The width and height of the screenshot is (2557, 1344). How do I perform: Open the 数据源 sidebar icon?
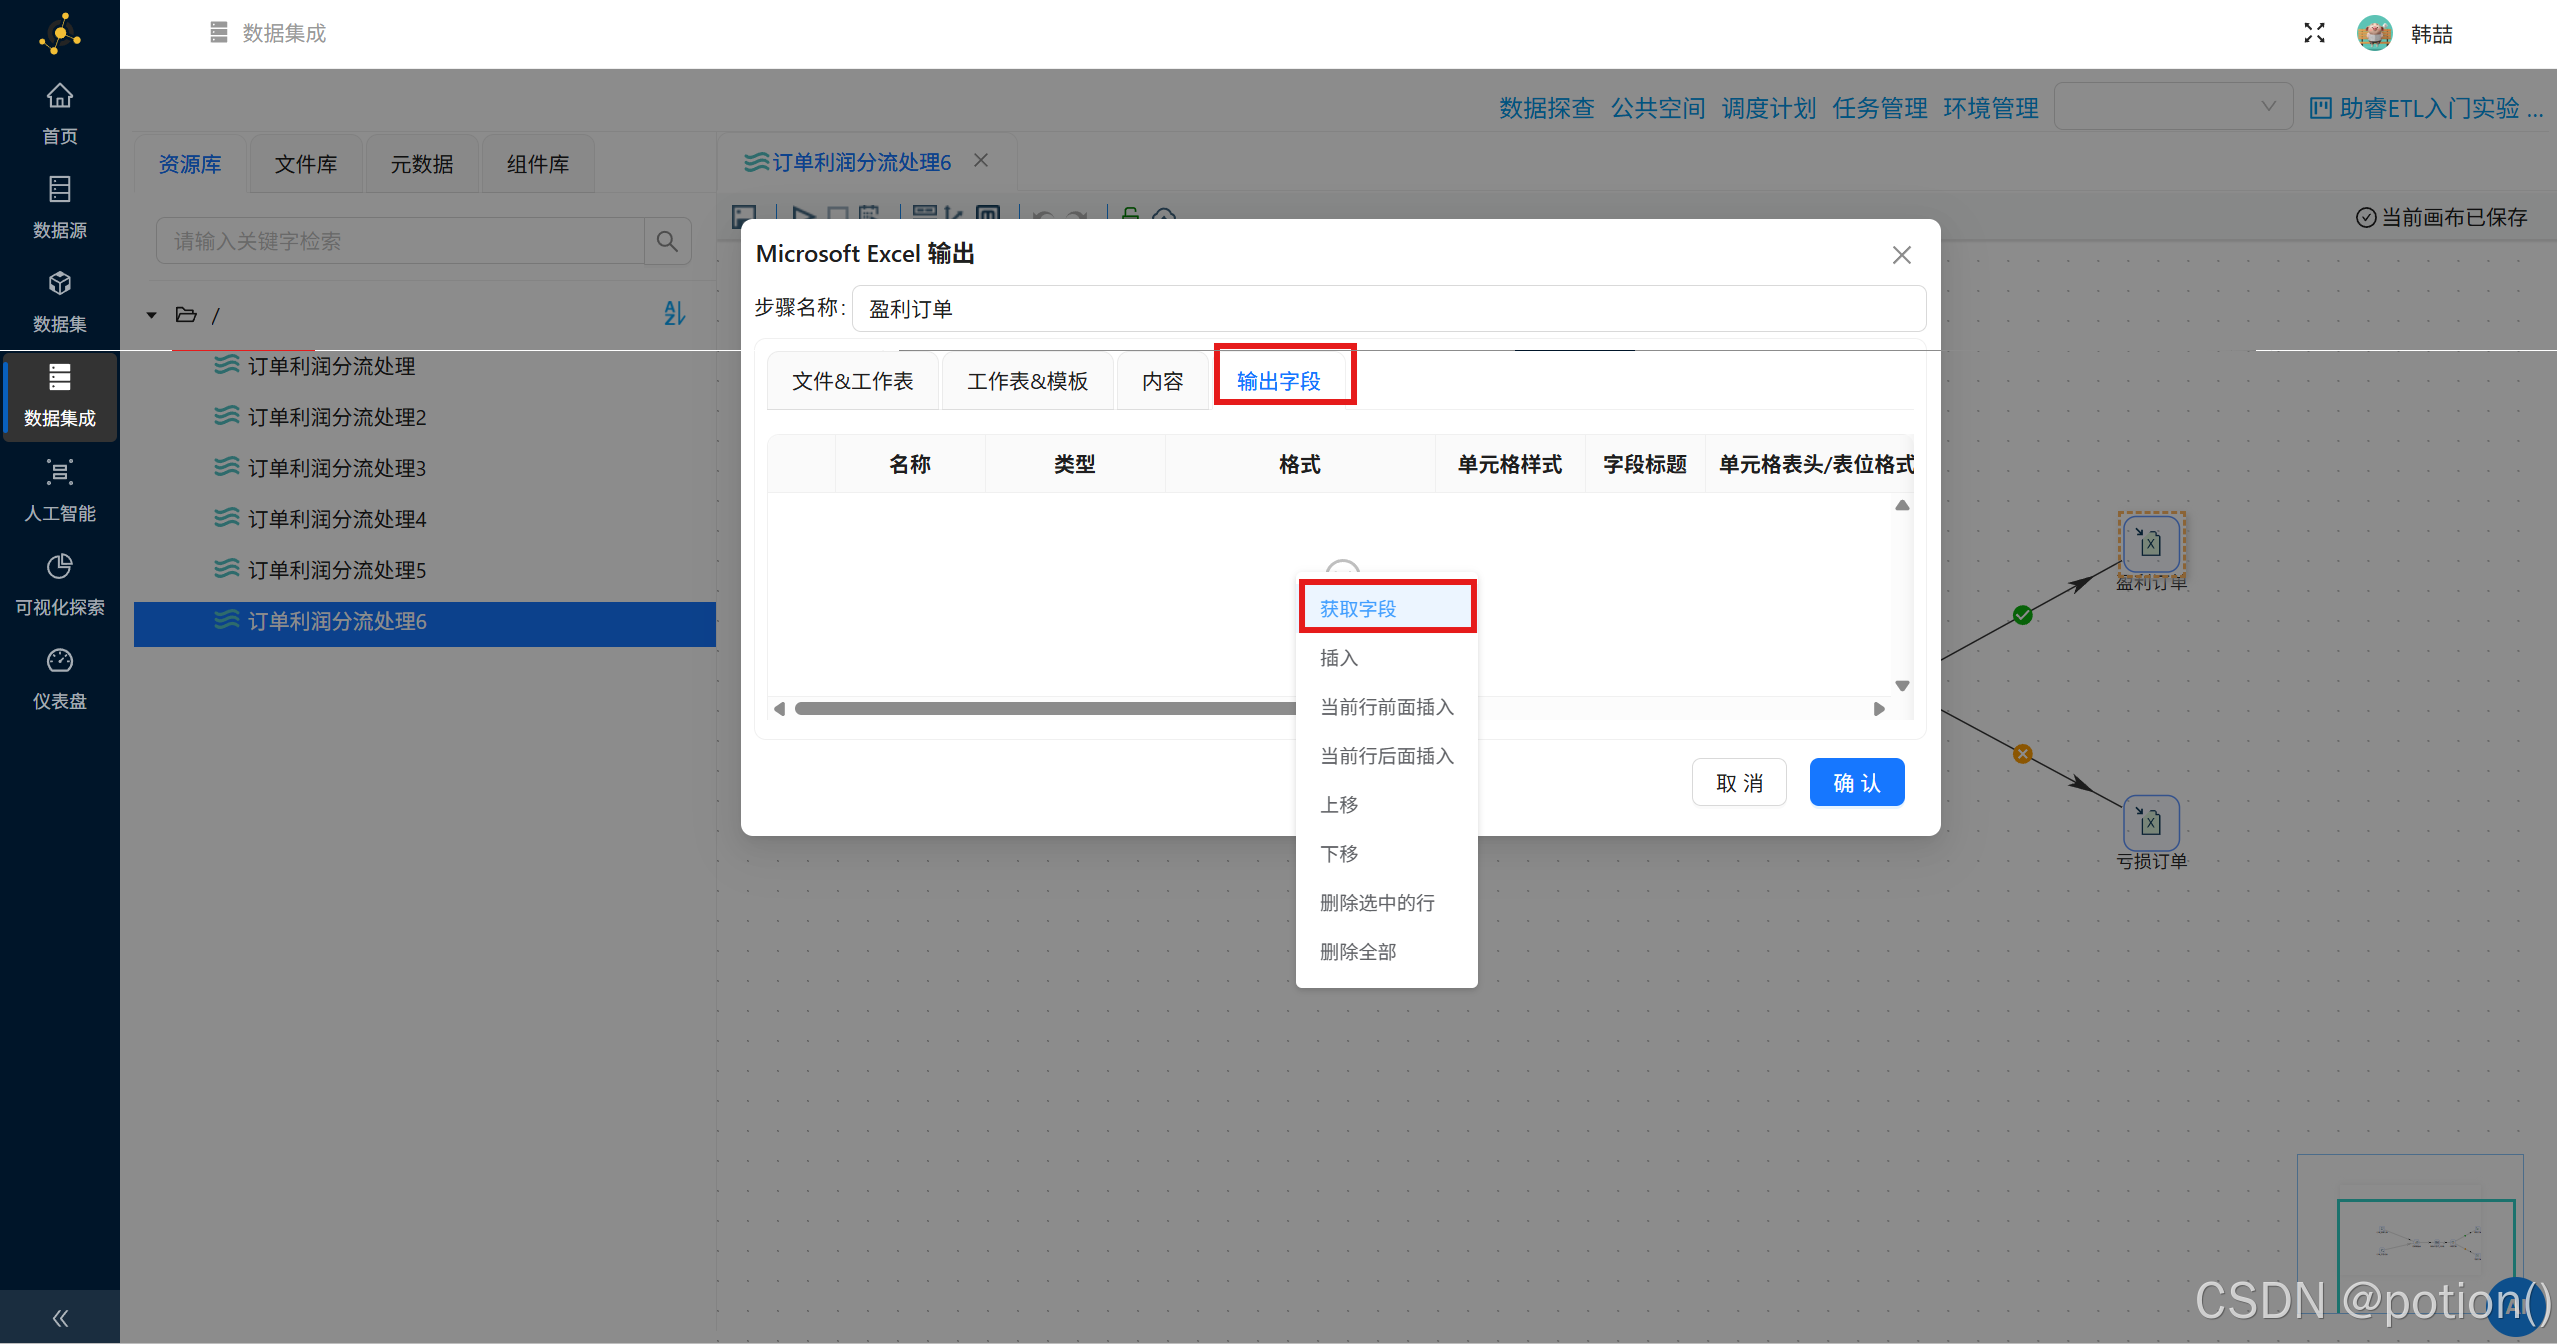59,190
